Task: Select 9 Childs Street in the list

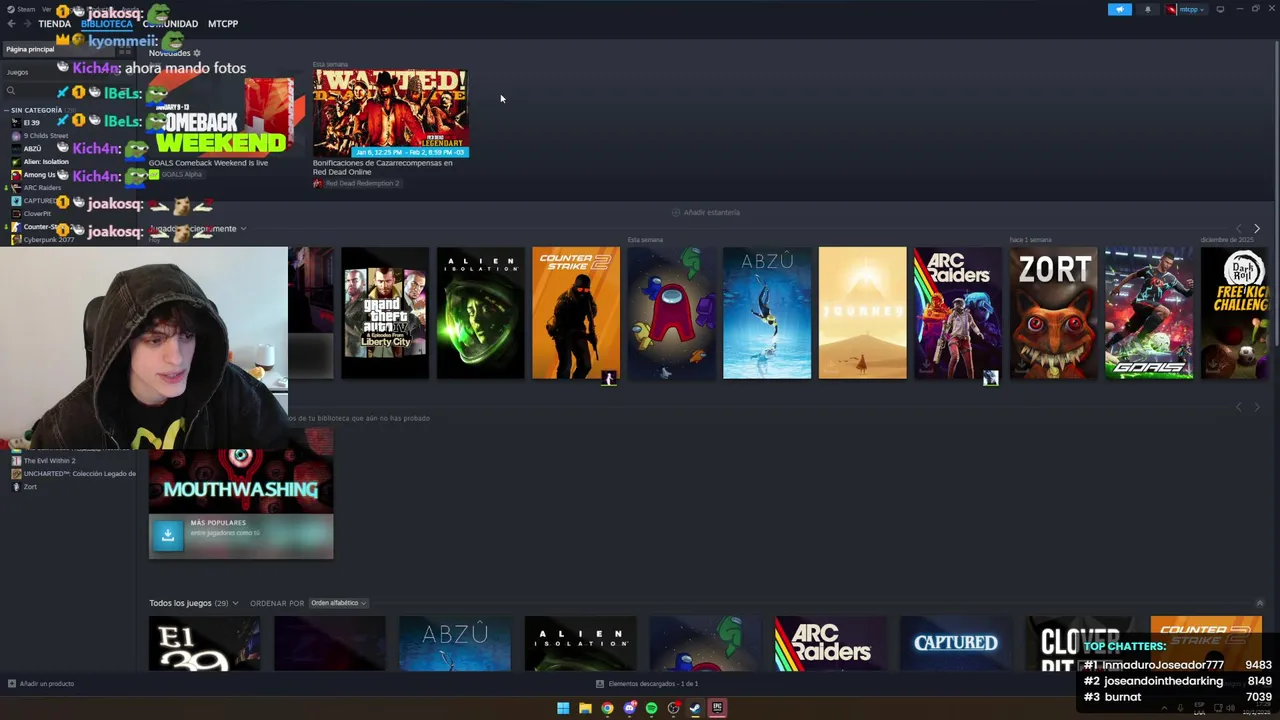Action: (40, 136)
